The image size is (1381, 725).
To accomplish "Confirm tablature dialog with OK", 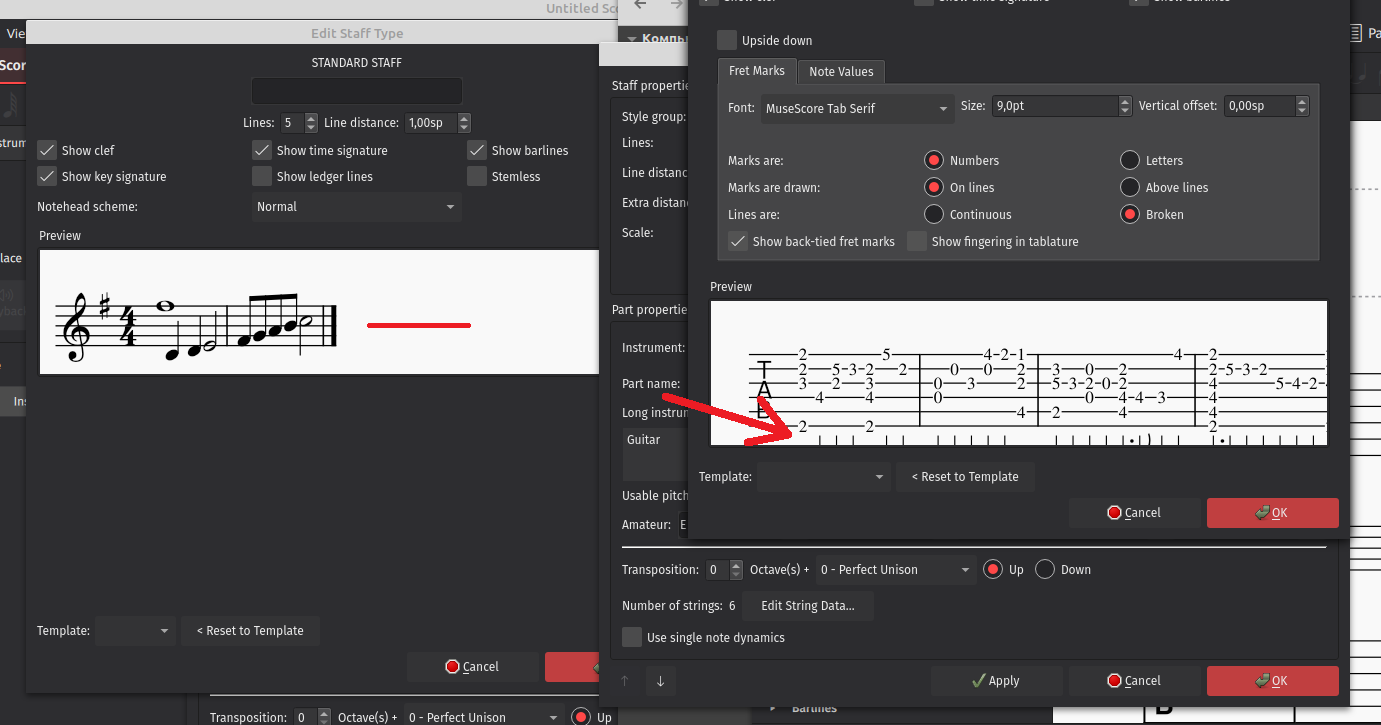I will (1272, 513).
